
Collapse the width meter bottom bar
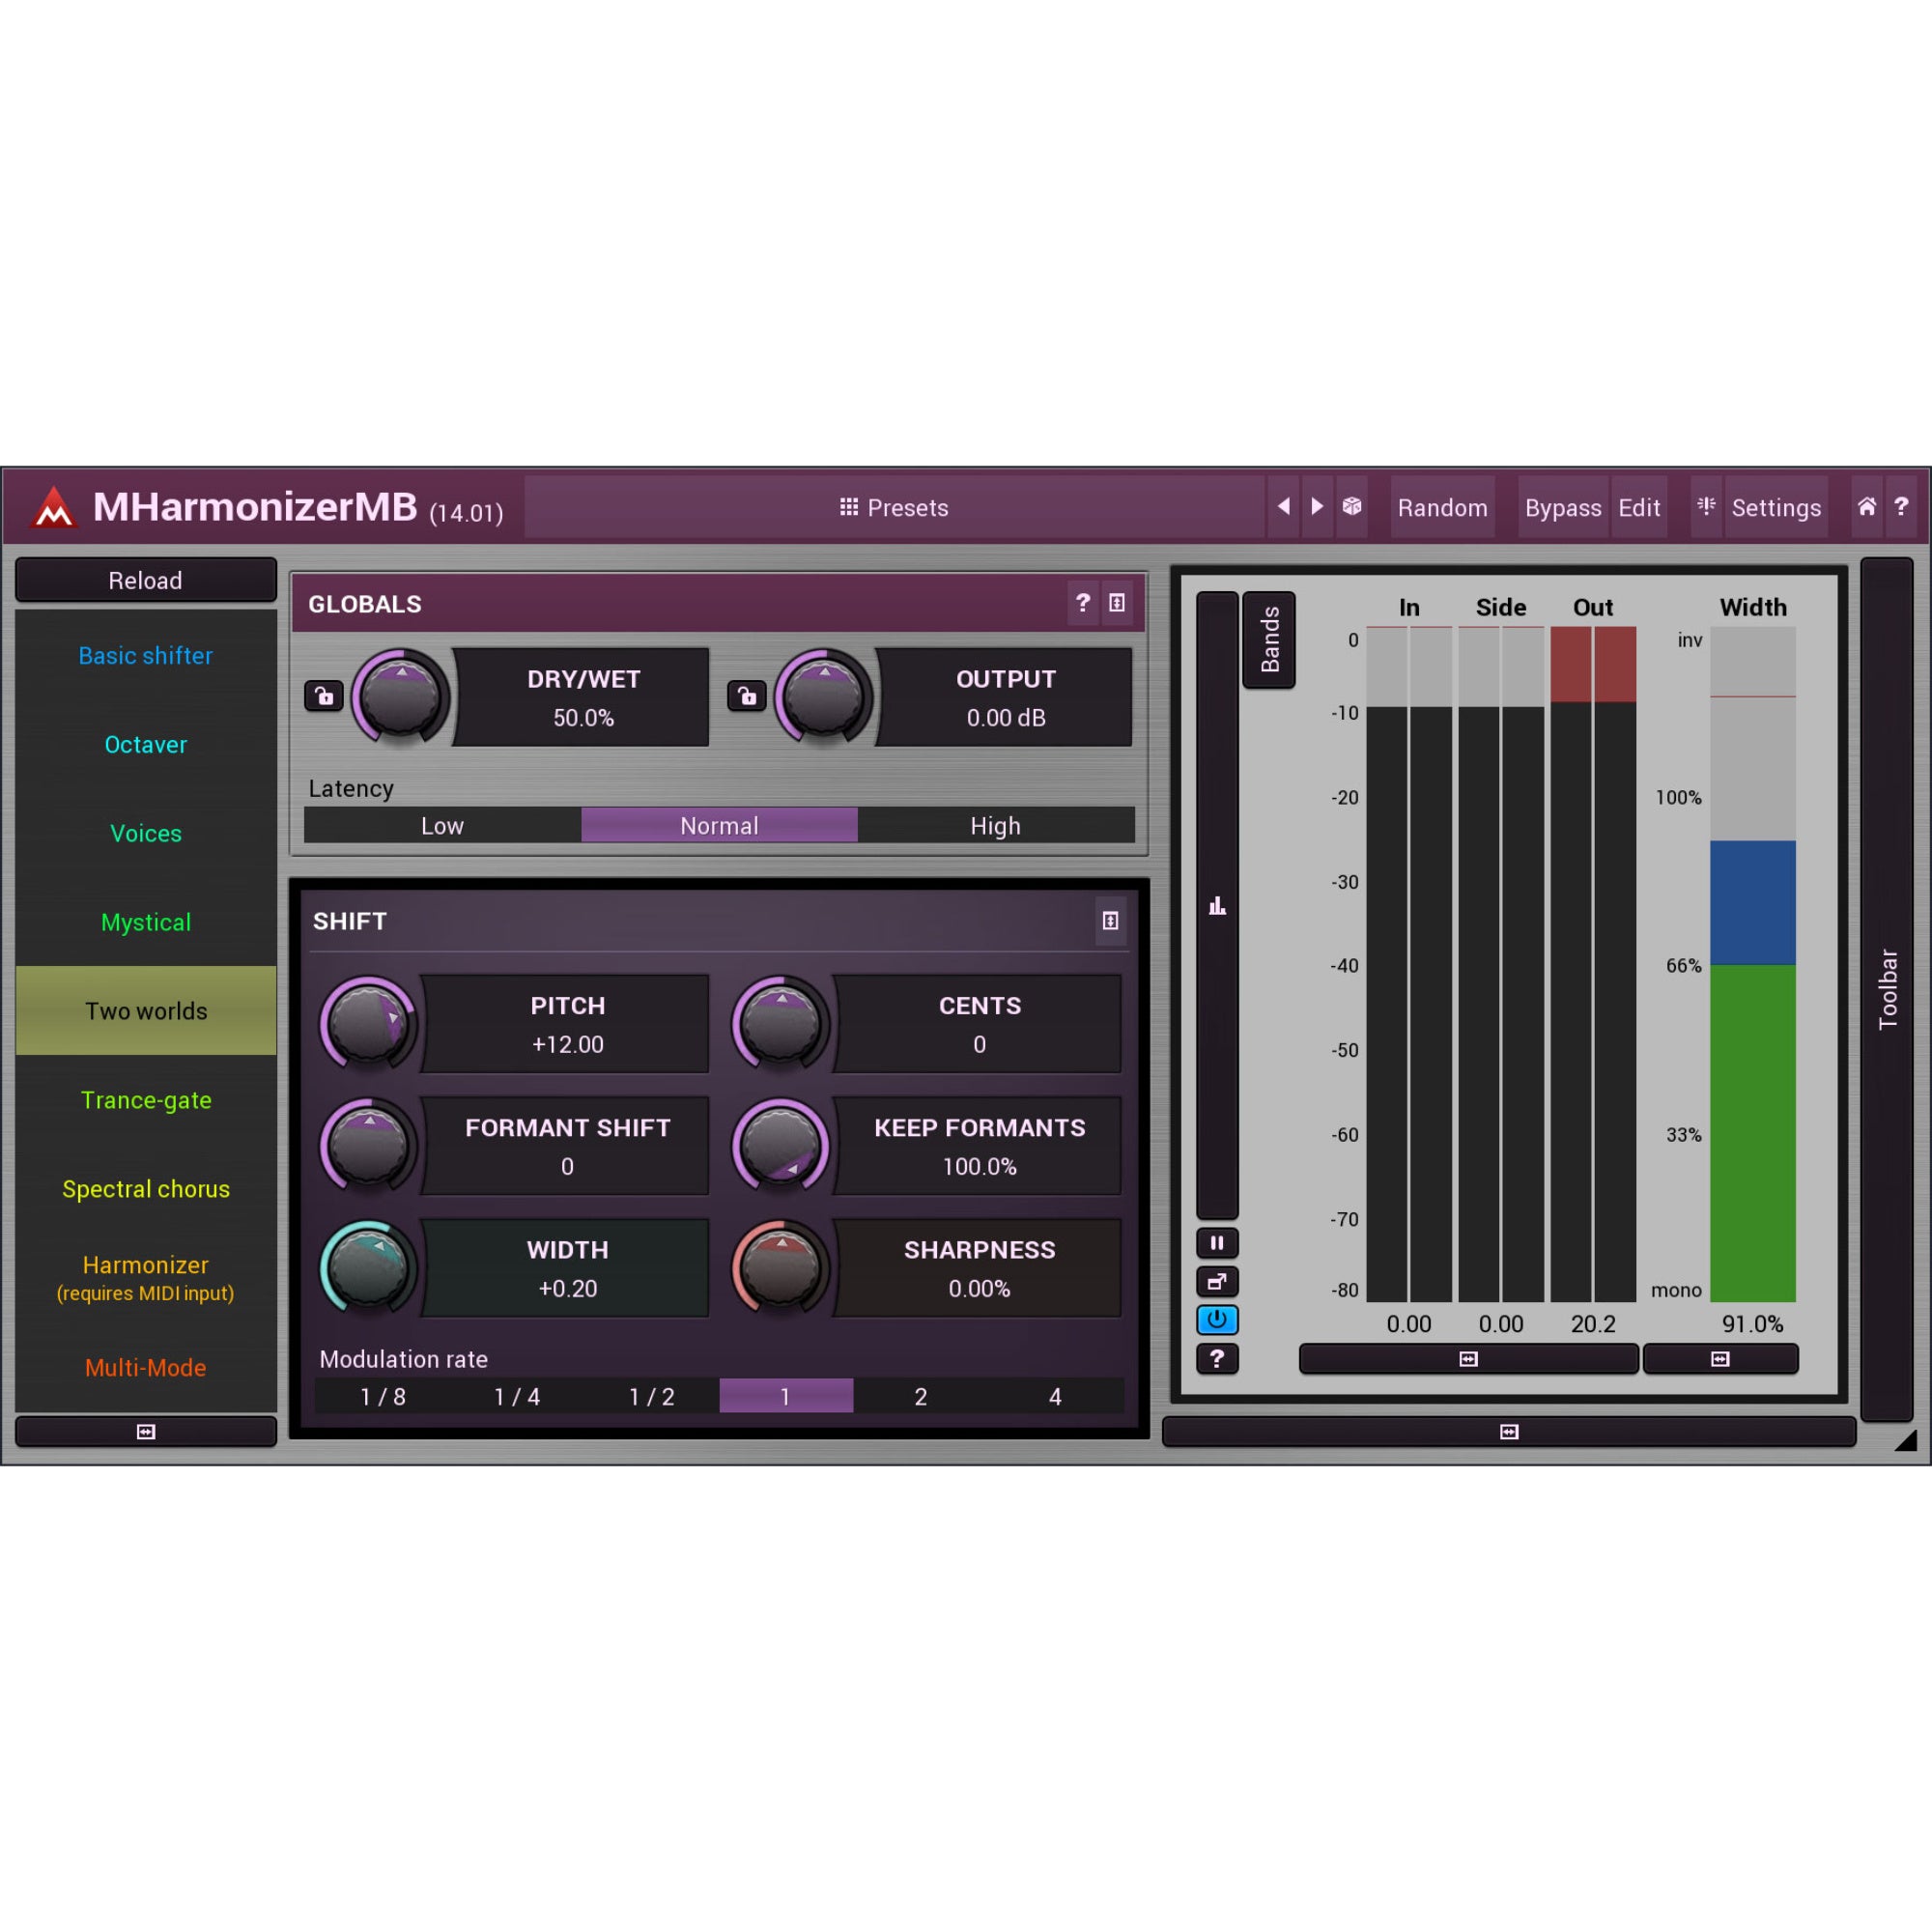(x=1720, y=1359)
